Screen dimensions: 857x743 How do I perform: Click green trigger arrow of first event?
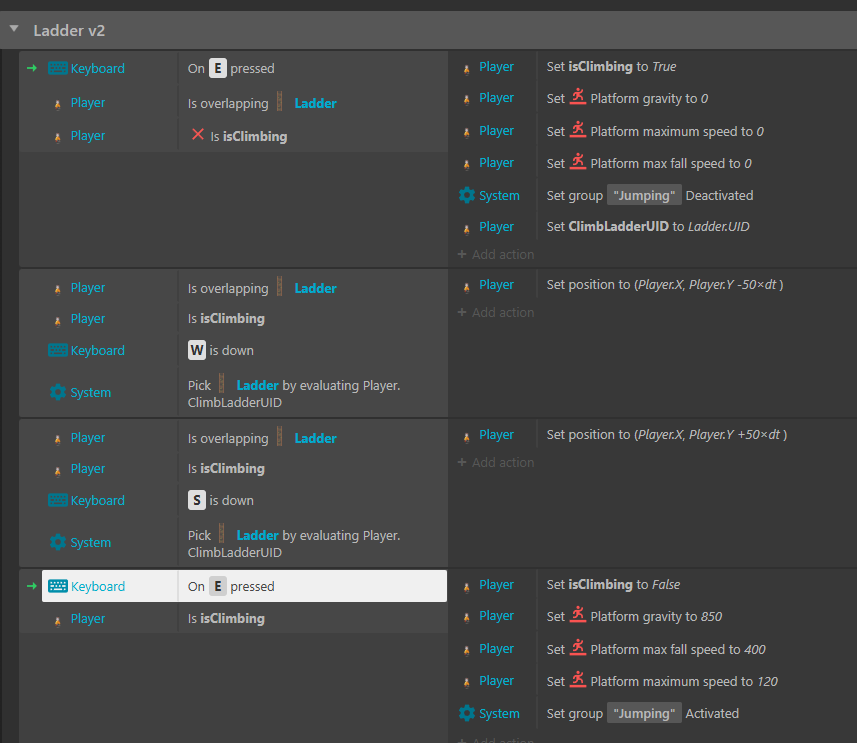(32, 68)
